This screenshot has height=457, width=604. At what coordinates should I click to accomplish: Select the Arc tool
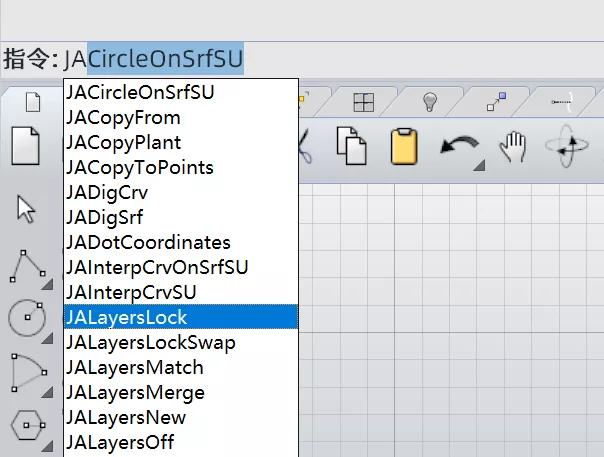coord(29,373)
